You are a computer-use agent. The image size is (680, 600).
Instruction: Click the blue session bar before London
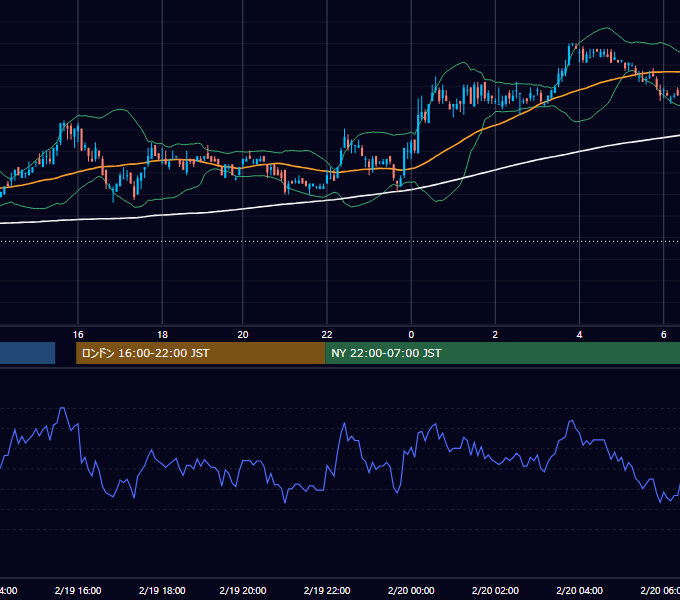click(x=27, y=353)
